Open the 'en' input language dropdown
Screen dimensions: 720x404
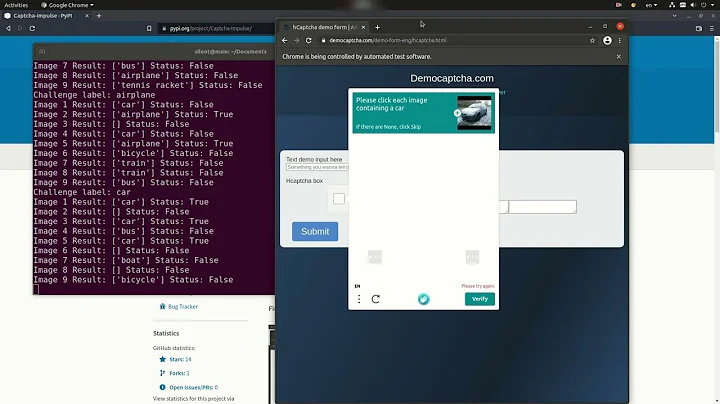point(651,5)
